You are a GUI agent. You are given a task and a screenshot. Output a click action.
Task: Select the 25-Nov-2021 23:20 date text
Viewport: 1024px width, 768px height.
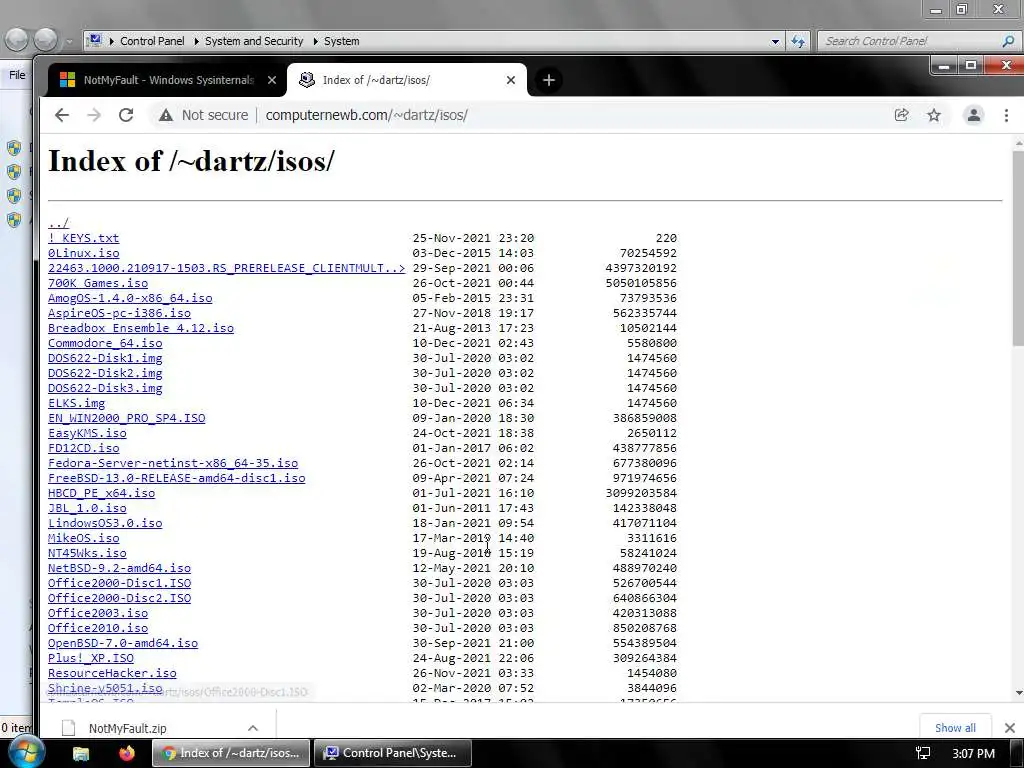pyautogui.click(x=473, y=238)
